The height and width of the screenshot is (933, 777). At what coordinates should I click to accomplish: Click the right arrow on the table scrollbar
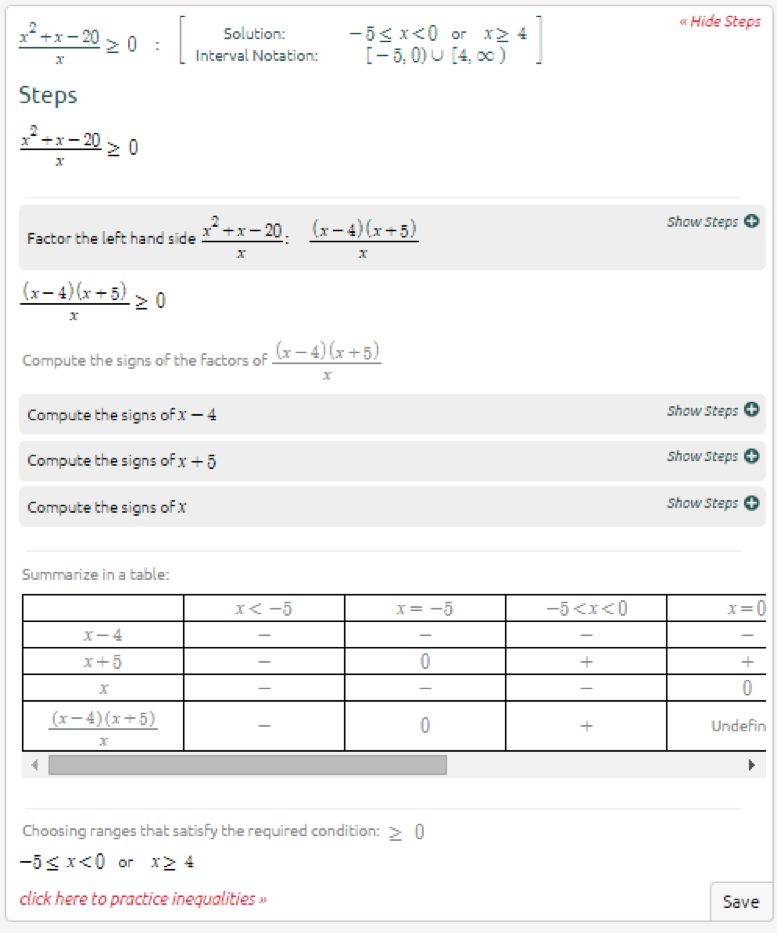pos(751,764)
